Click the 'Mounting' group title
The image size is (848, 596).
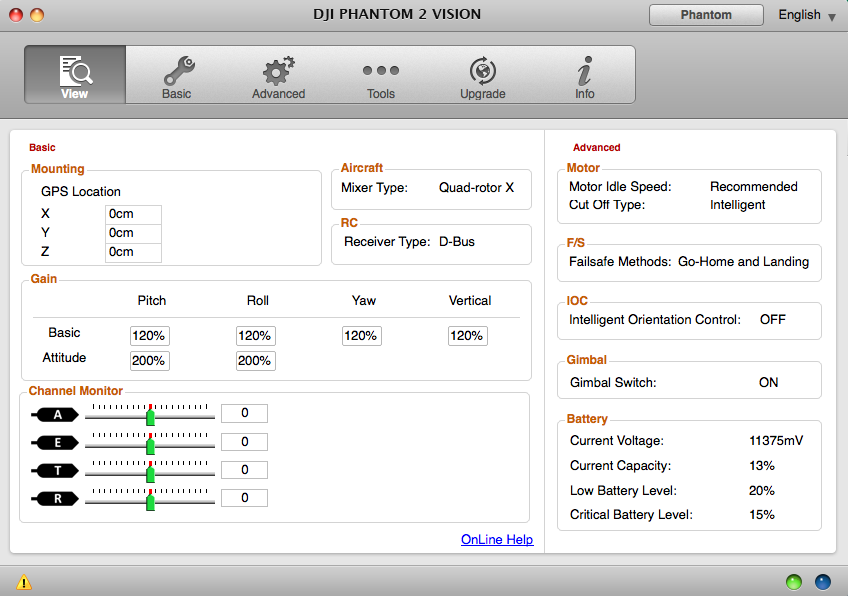pos(57,169)
